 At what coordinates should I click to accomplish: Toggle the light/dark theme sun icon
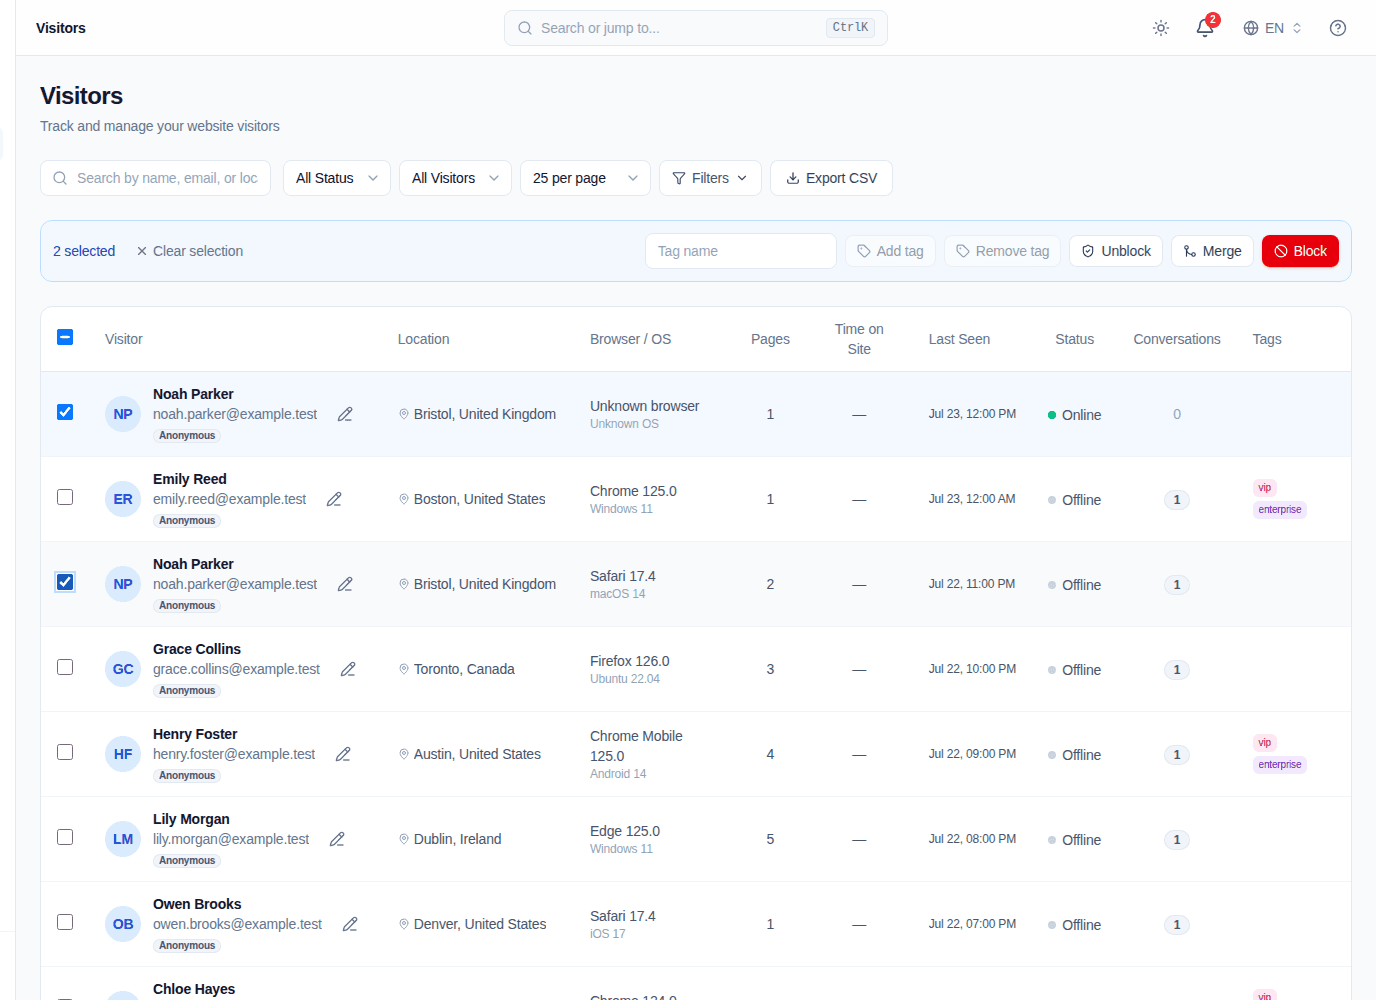click(x=1161, y=28)
